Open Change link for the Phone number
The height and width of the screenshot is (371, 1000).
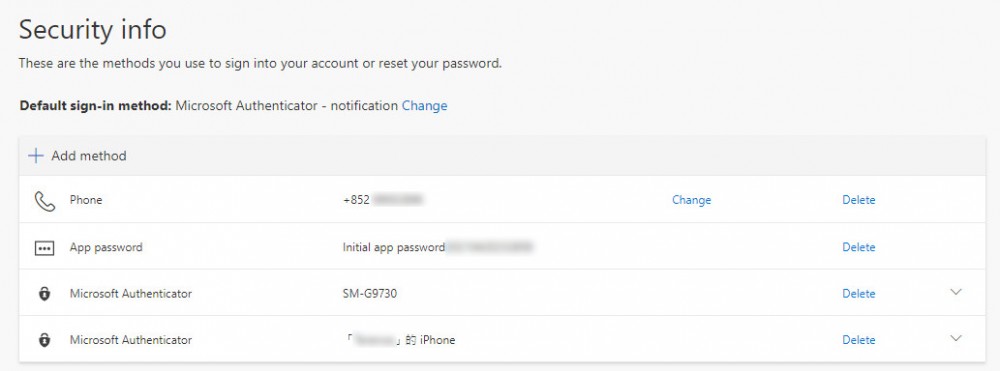tap(691, 200)
